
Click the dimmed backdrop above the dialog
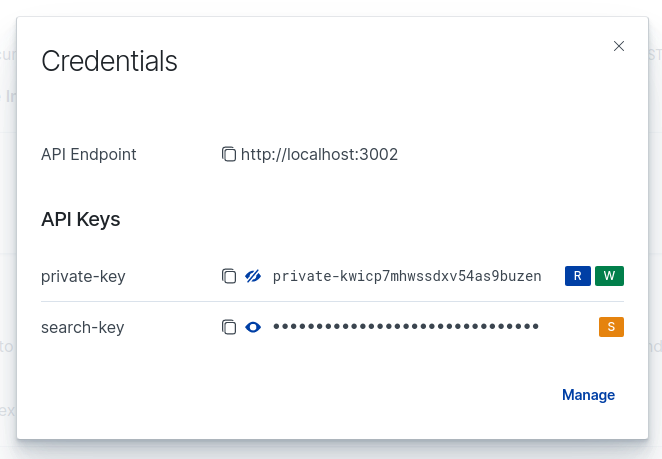[331, 8]
